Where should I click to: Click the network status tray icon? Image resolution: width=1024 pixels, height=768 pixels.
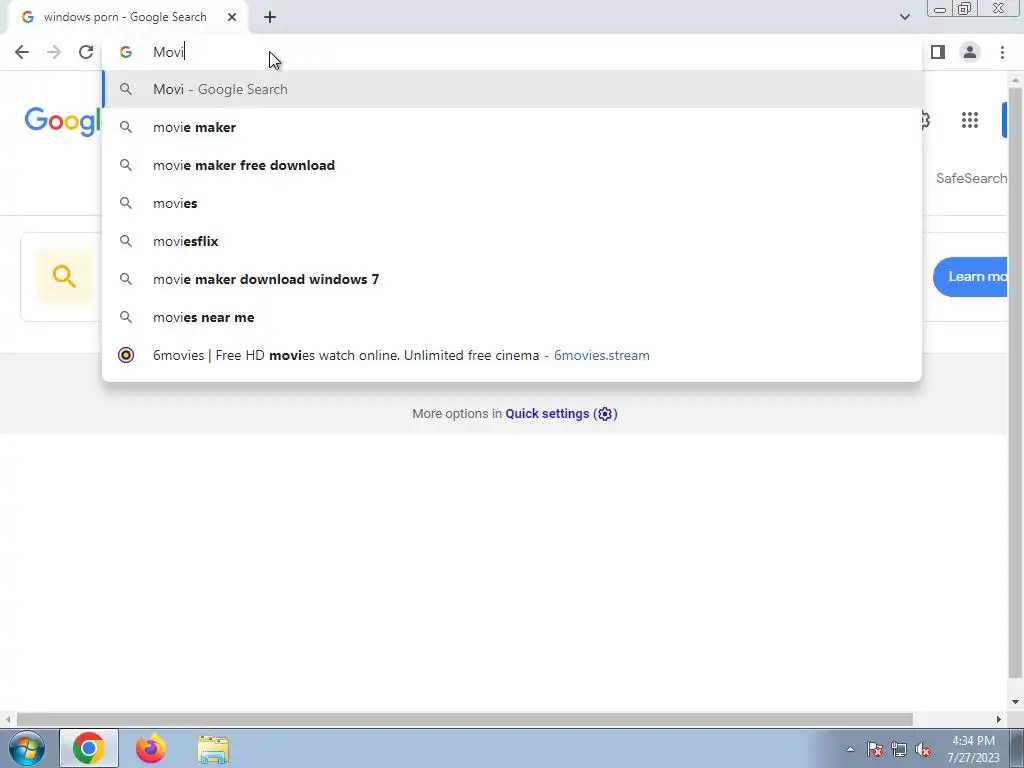coord(899,749)
